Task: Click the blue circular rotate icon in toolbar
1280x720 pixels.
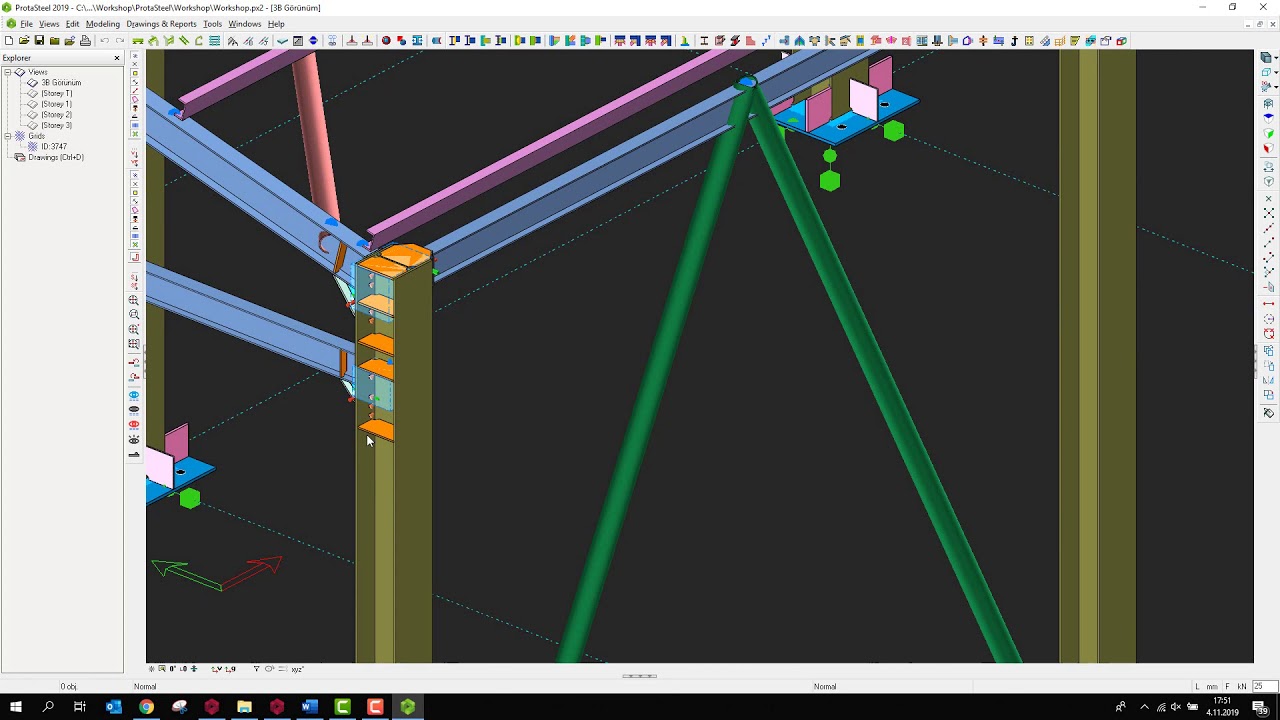Action: [313, 41]
